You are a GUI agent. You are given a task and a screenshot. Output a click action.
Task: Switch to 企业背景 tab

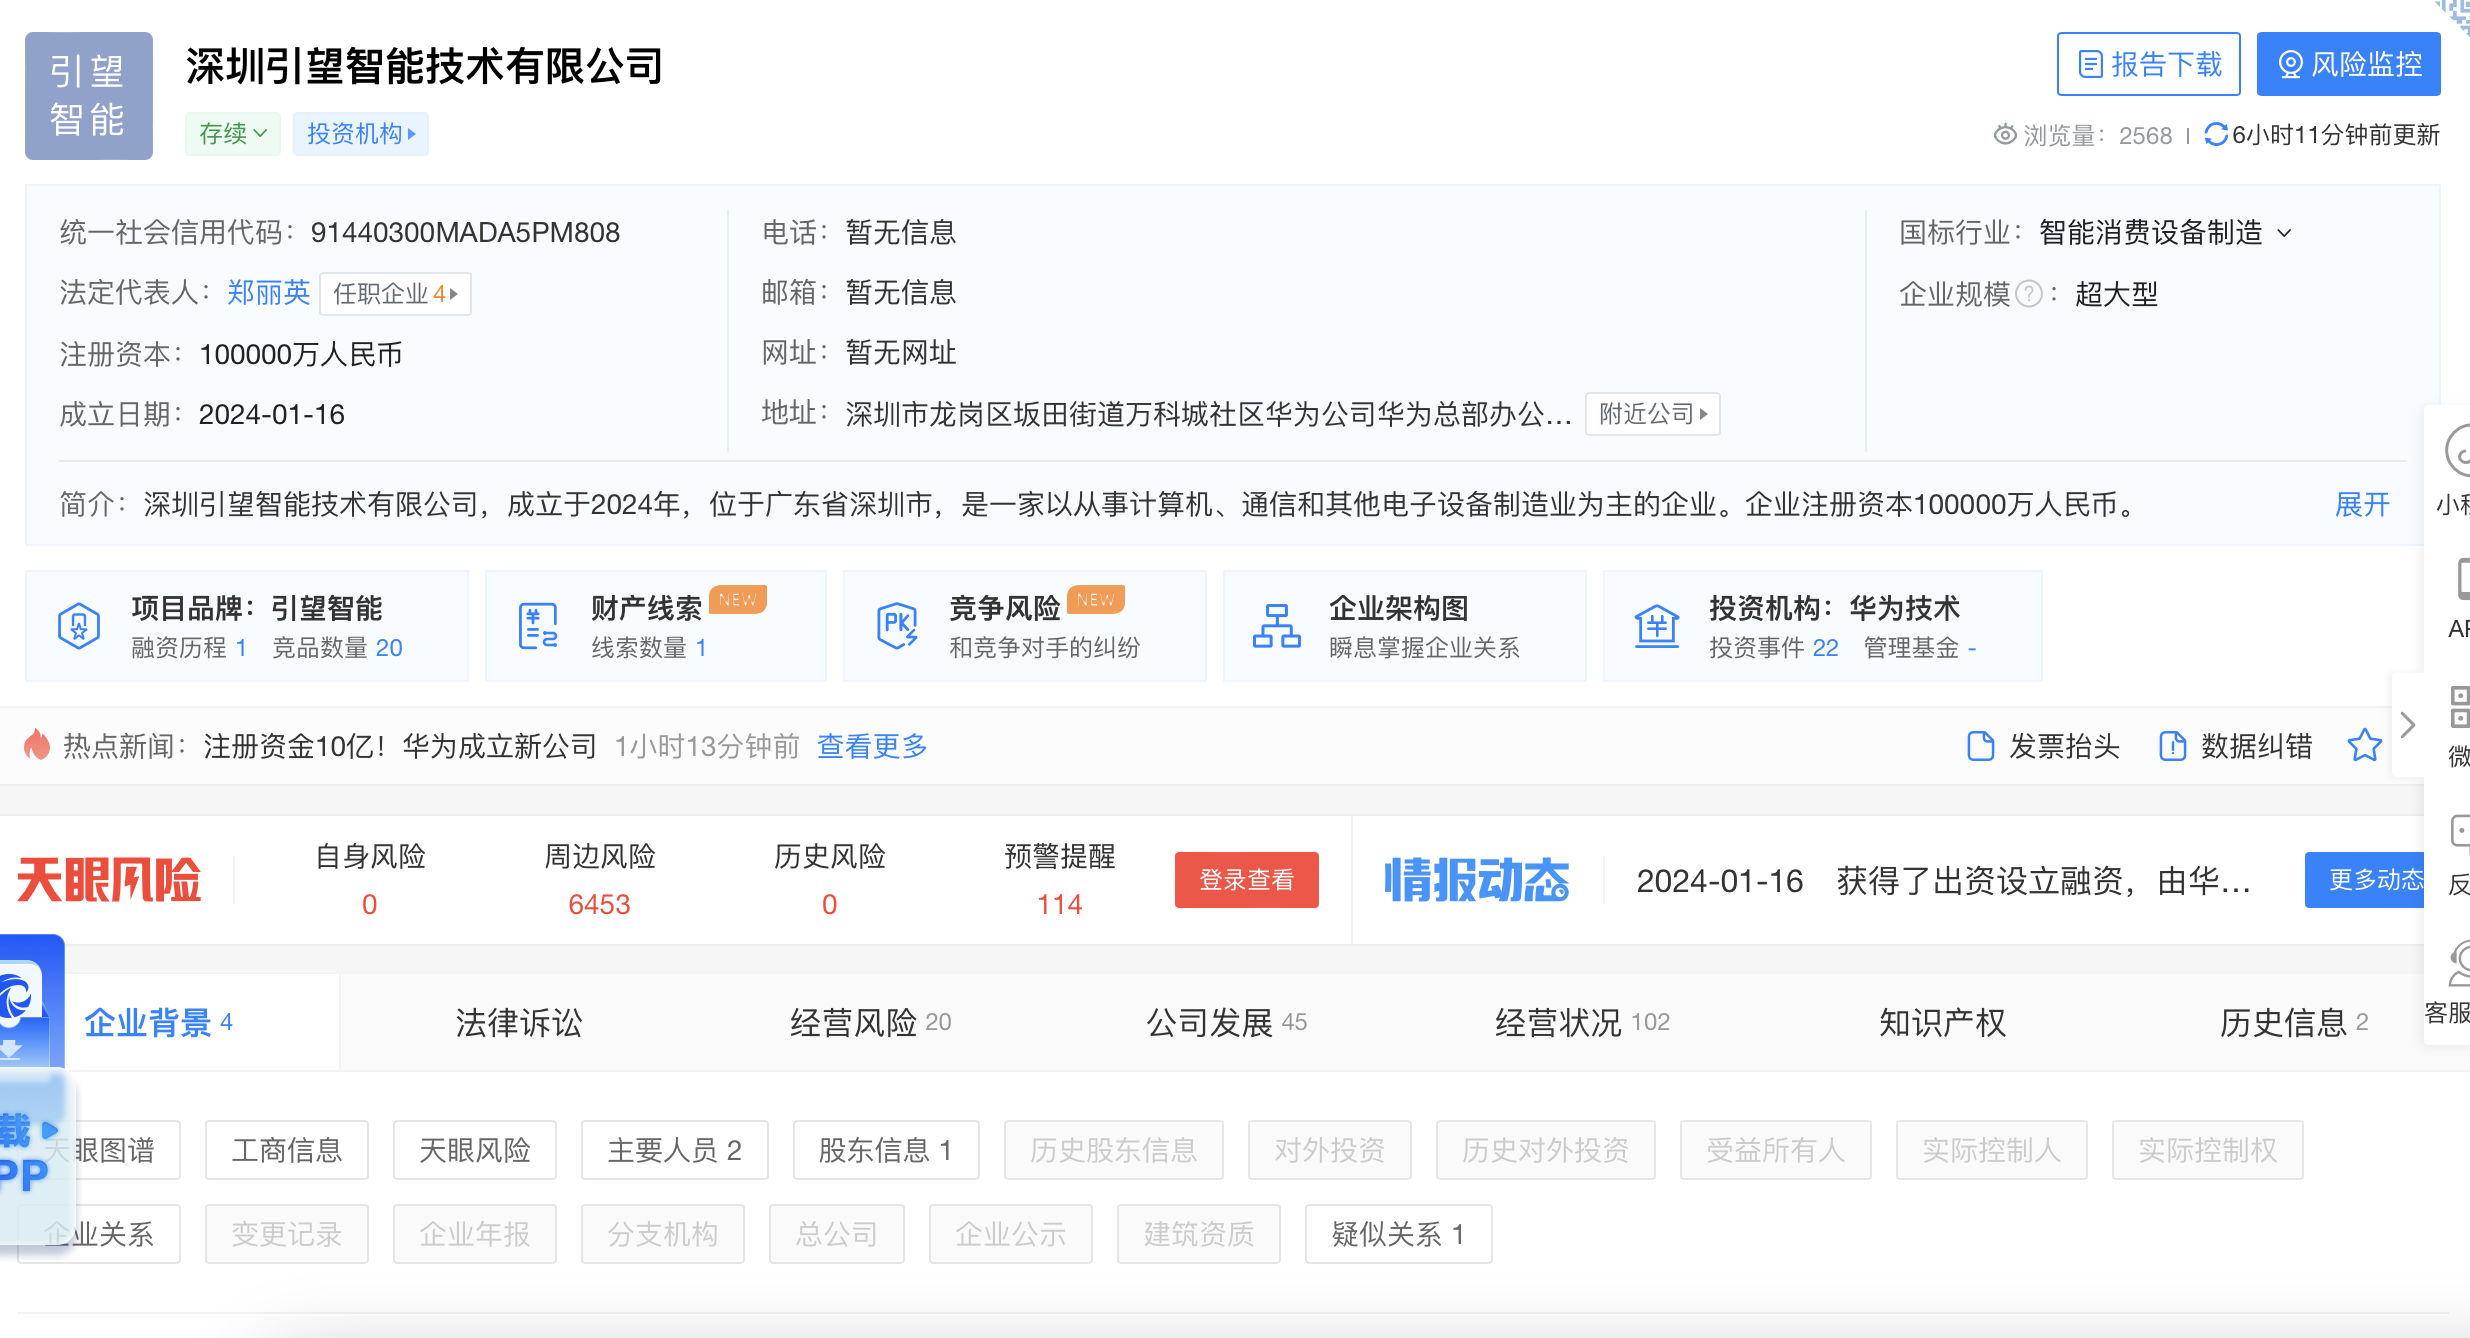(158, 1022)
